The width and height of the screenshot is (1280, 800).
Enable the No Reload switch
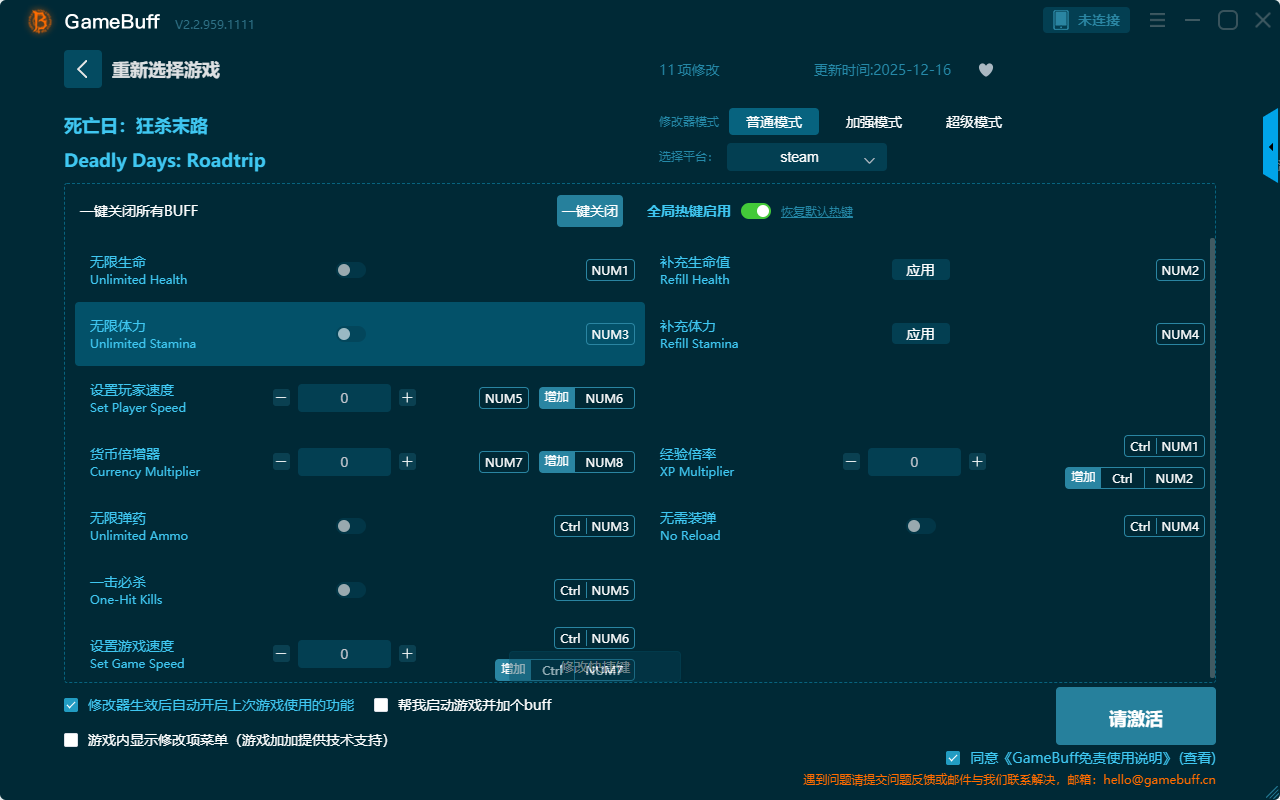click(x=920, y=526)
